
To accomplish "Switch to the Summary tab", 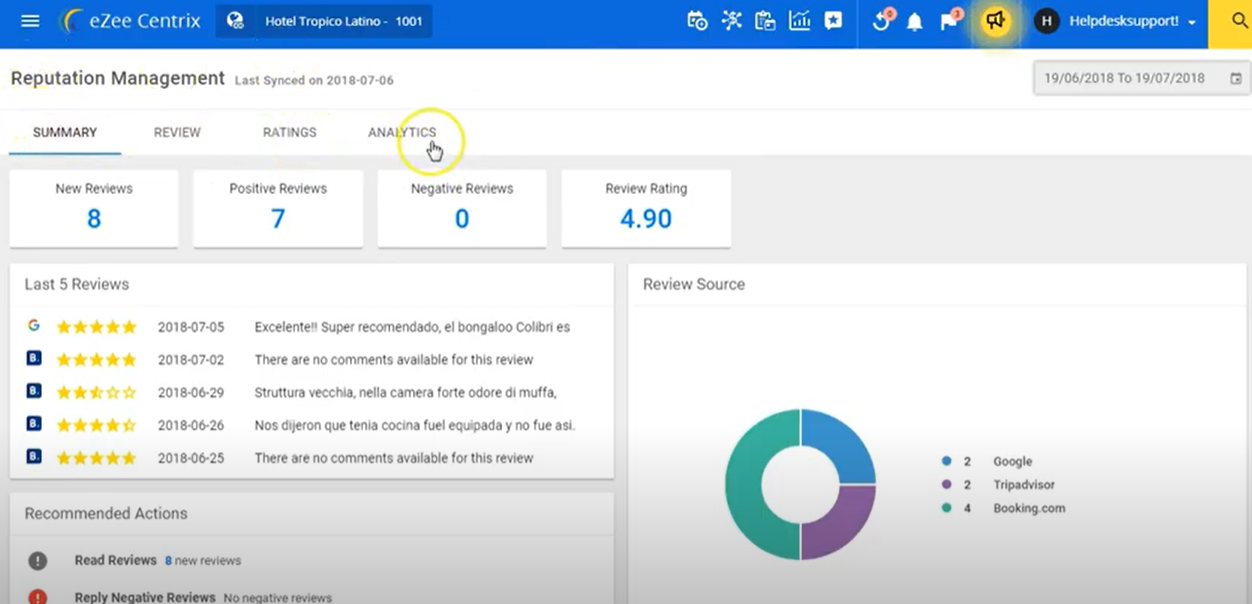I will point(65,132).
